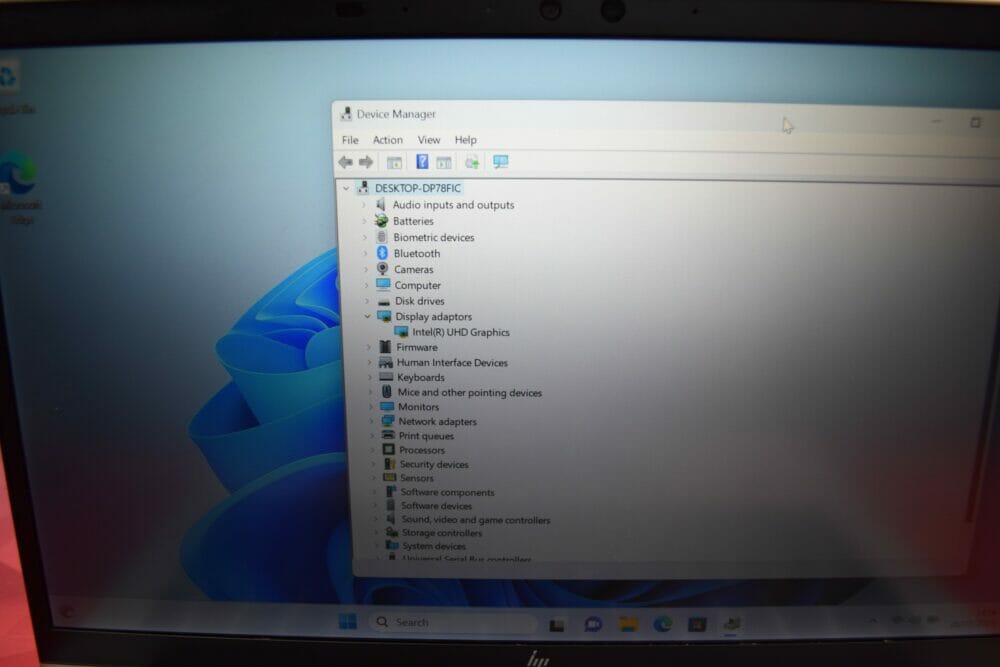Screen dimensions: 1000x667
Task: Select Sound, video and game controllers
Action: coord(476,520)
